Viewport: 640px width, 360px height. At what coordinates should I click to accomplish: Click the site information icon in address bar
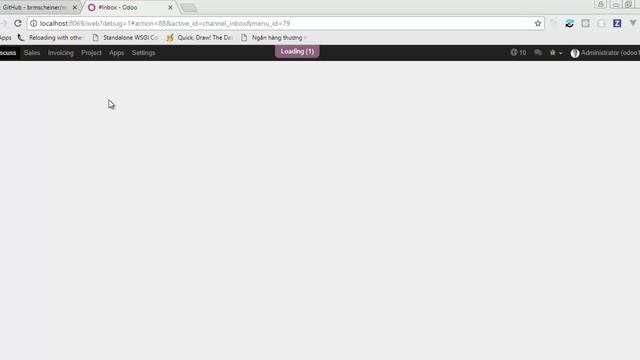pos(33,23)
